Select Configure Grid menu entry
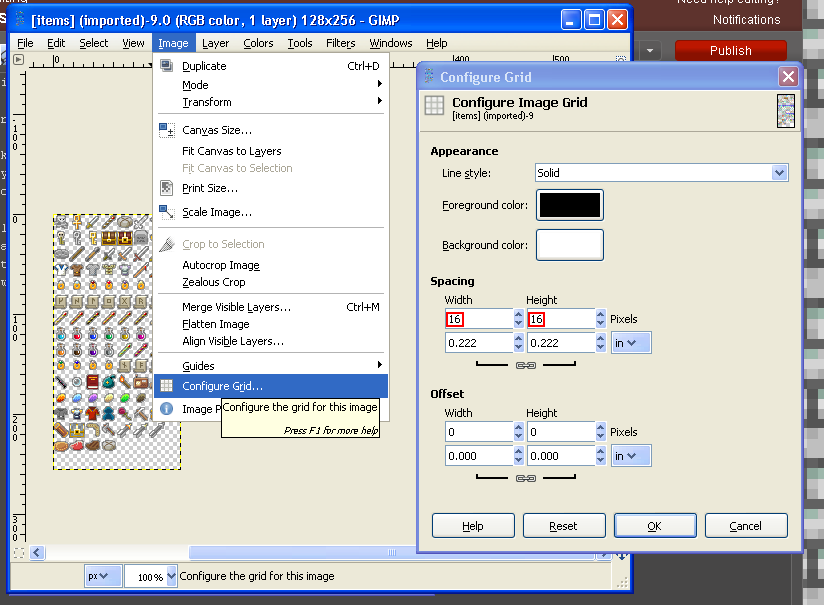The width and height of the screenshot is (824, 605). pos(271,386)
